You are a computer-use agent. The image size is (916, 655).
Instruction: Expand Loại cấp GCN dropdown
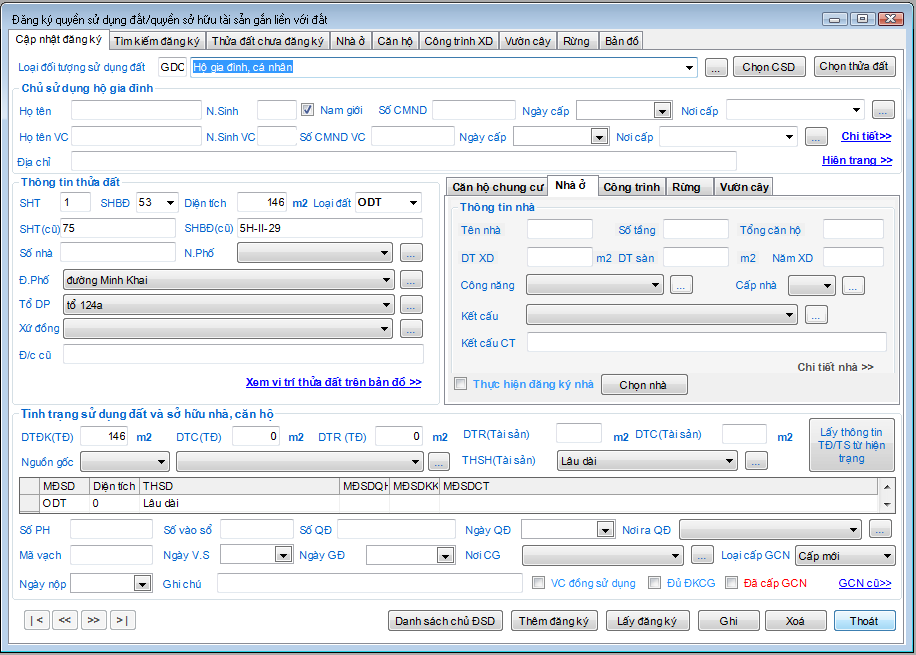886,556
